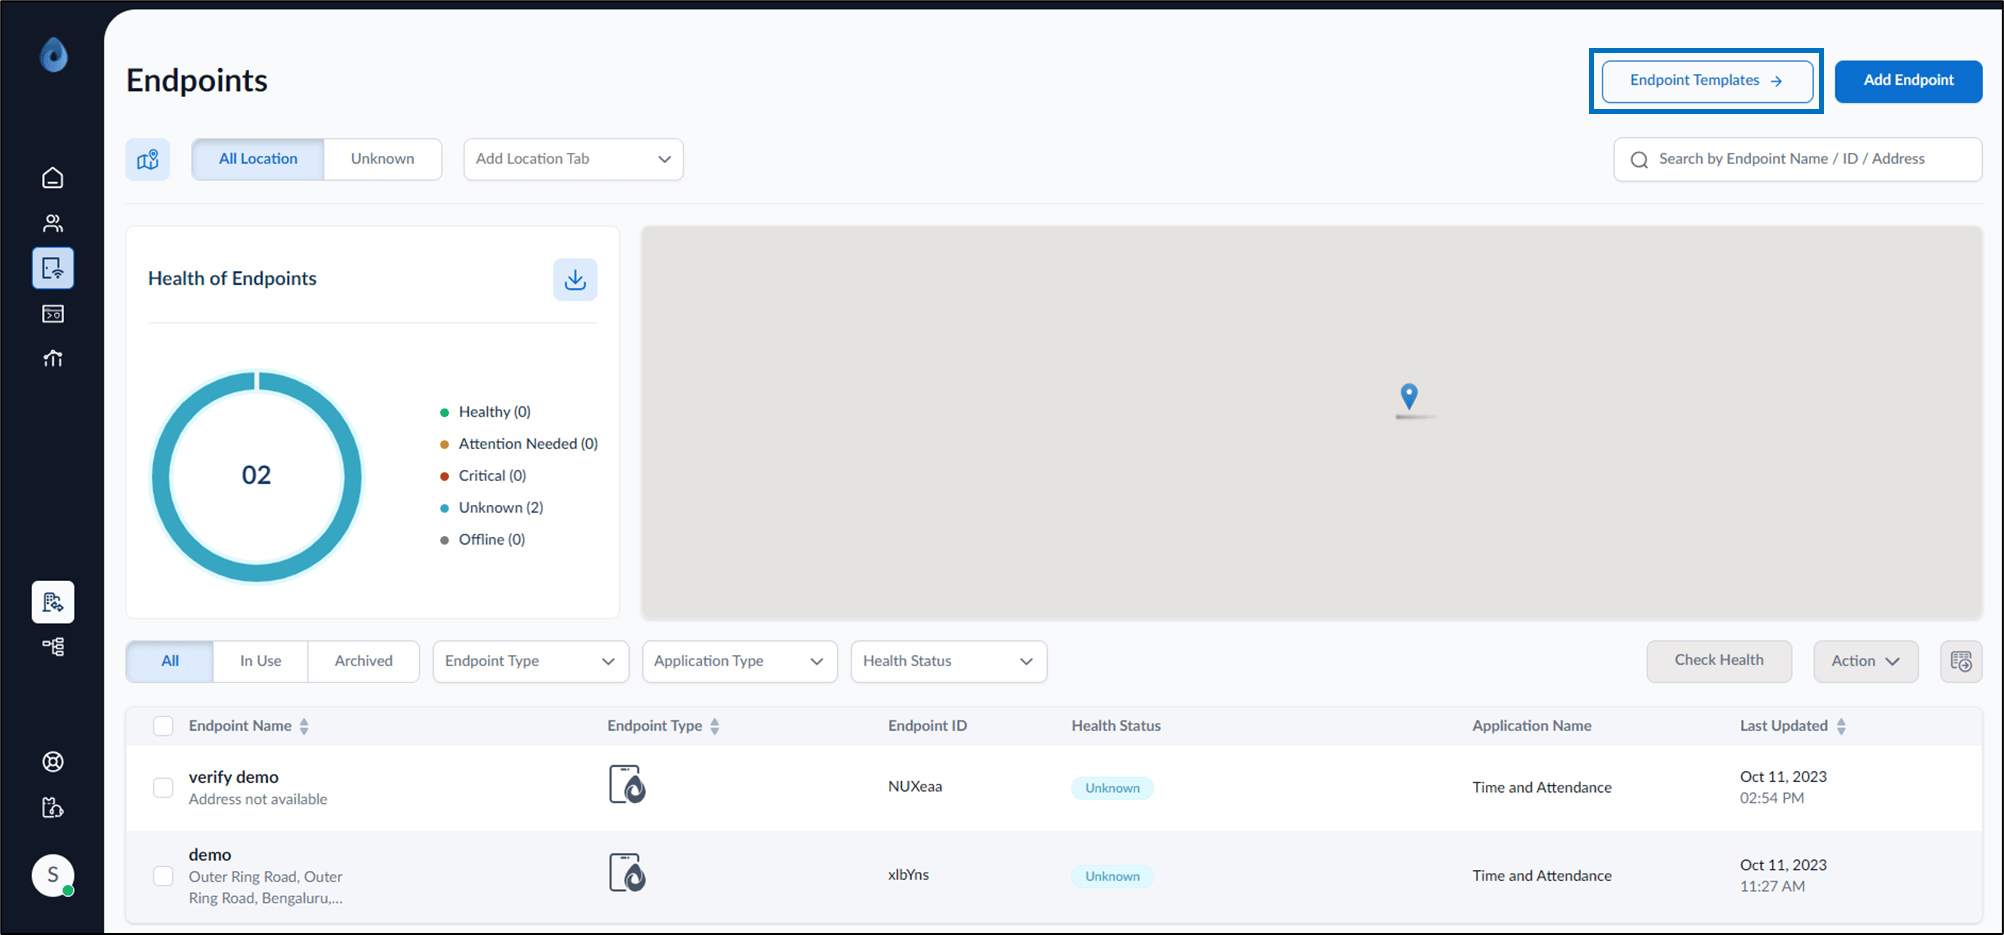Click the Health Status column header
The width and height of the screenshot is (2004, 935).
point(1116,726)
